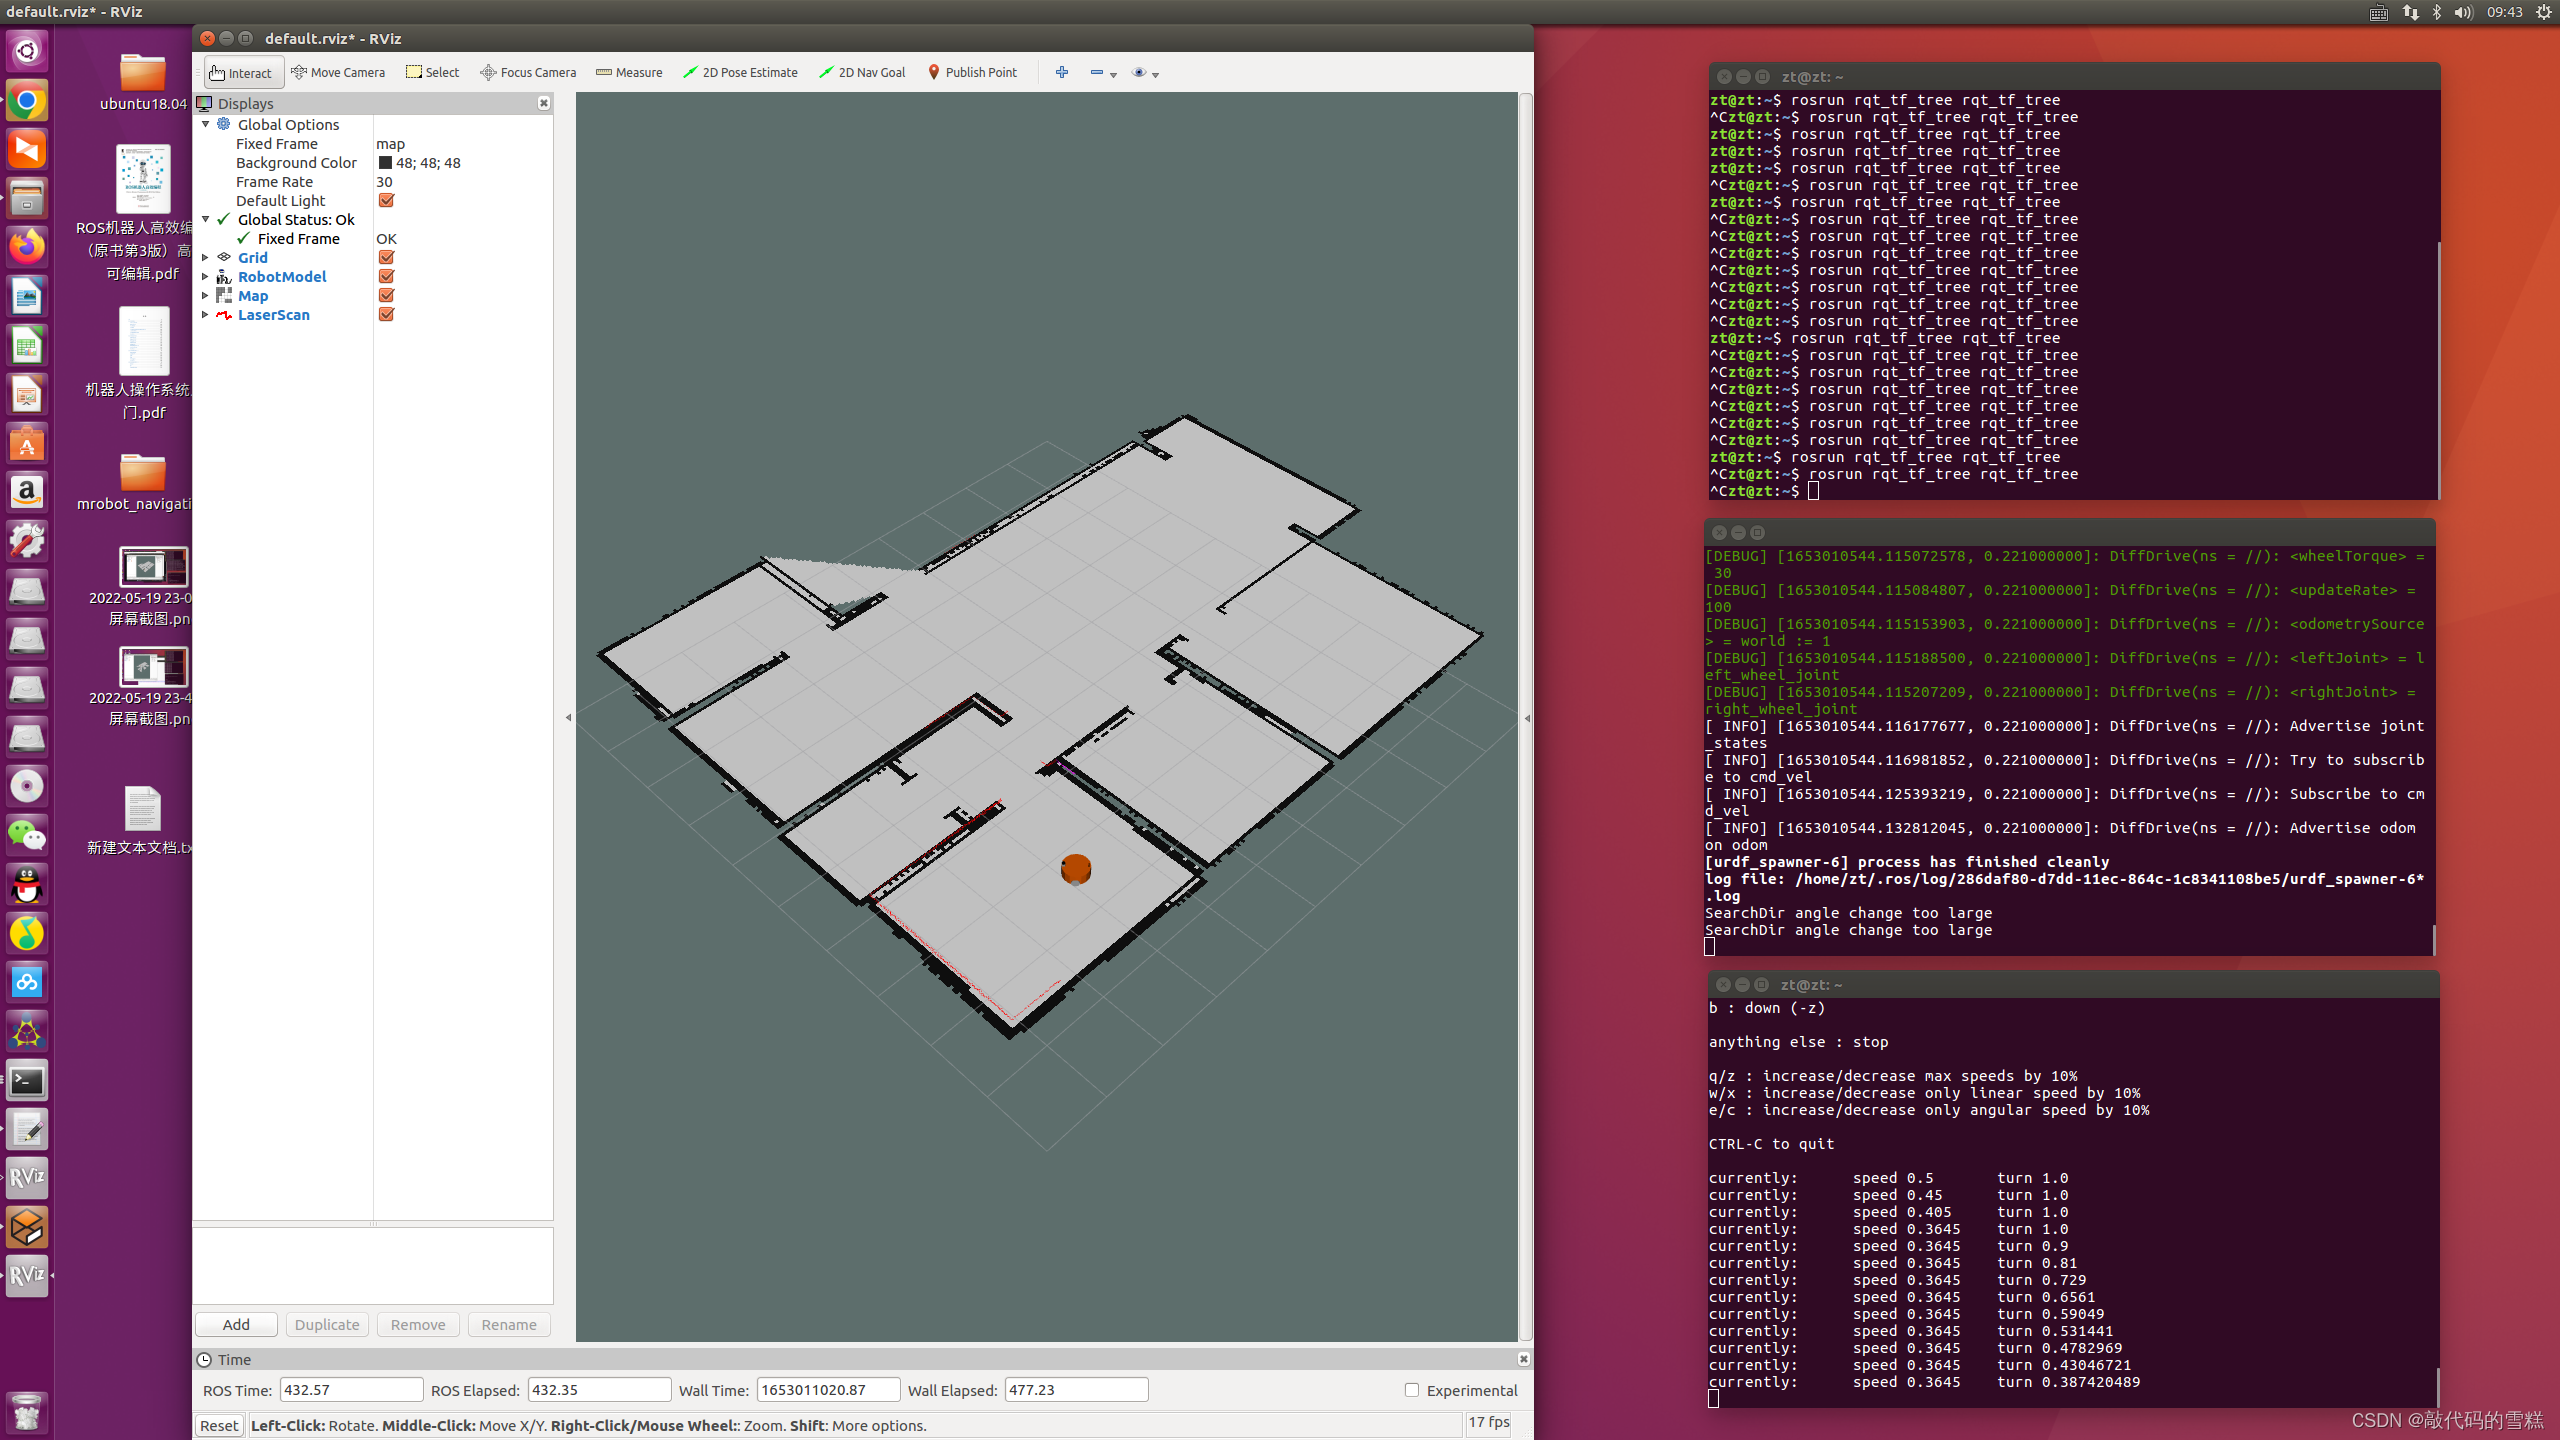The image size is (2560, 1440).
Task: Choose the Measure tool
Action: pyautogui.click(x=629, y=72)
